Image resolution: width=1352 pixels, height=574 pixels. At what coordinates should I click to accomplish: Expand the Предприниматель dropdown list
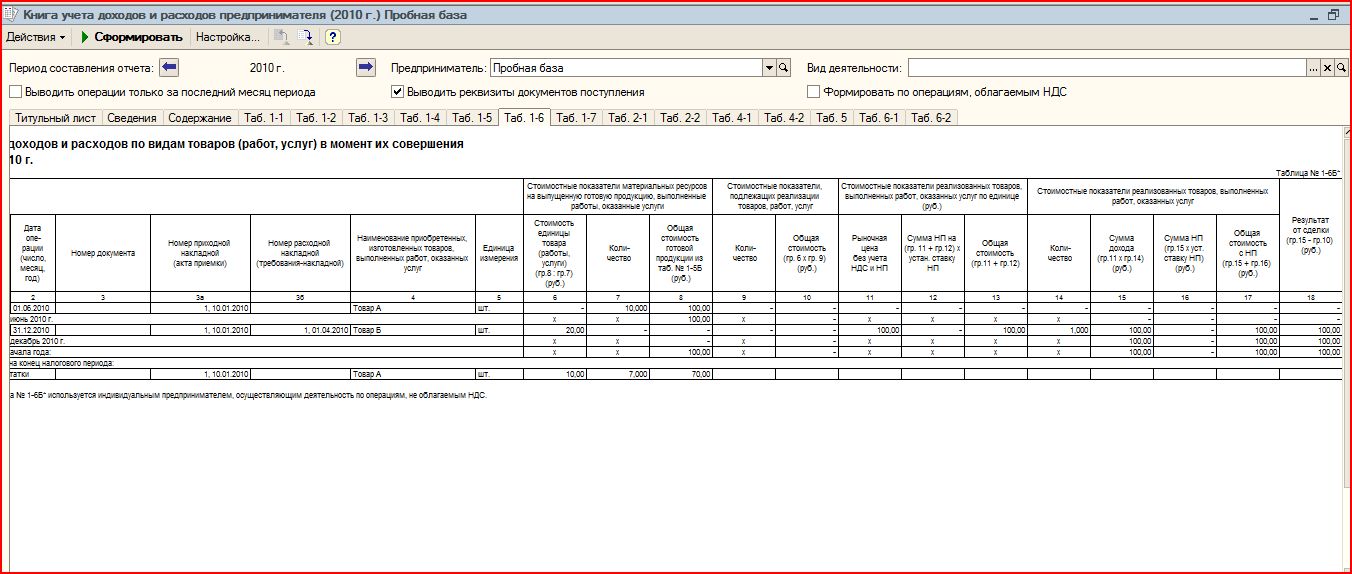(x=770, y=68)
